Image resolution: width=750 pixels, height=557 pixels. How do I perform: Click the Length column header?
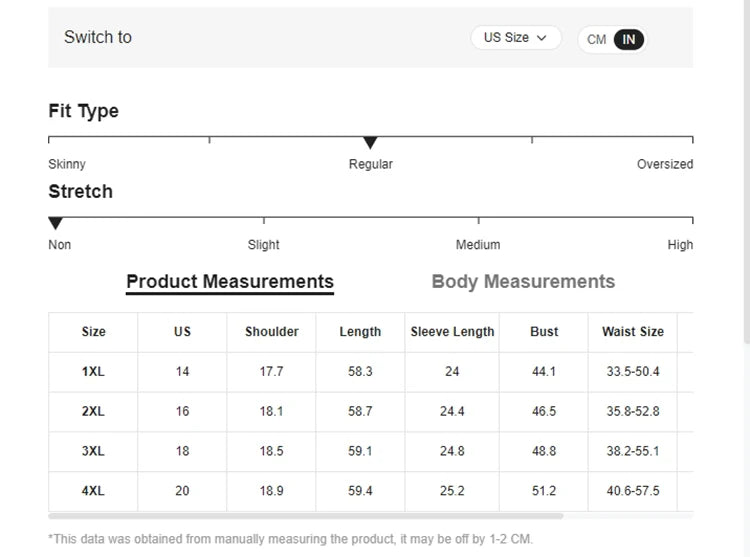pos(360,332)
